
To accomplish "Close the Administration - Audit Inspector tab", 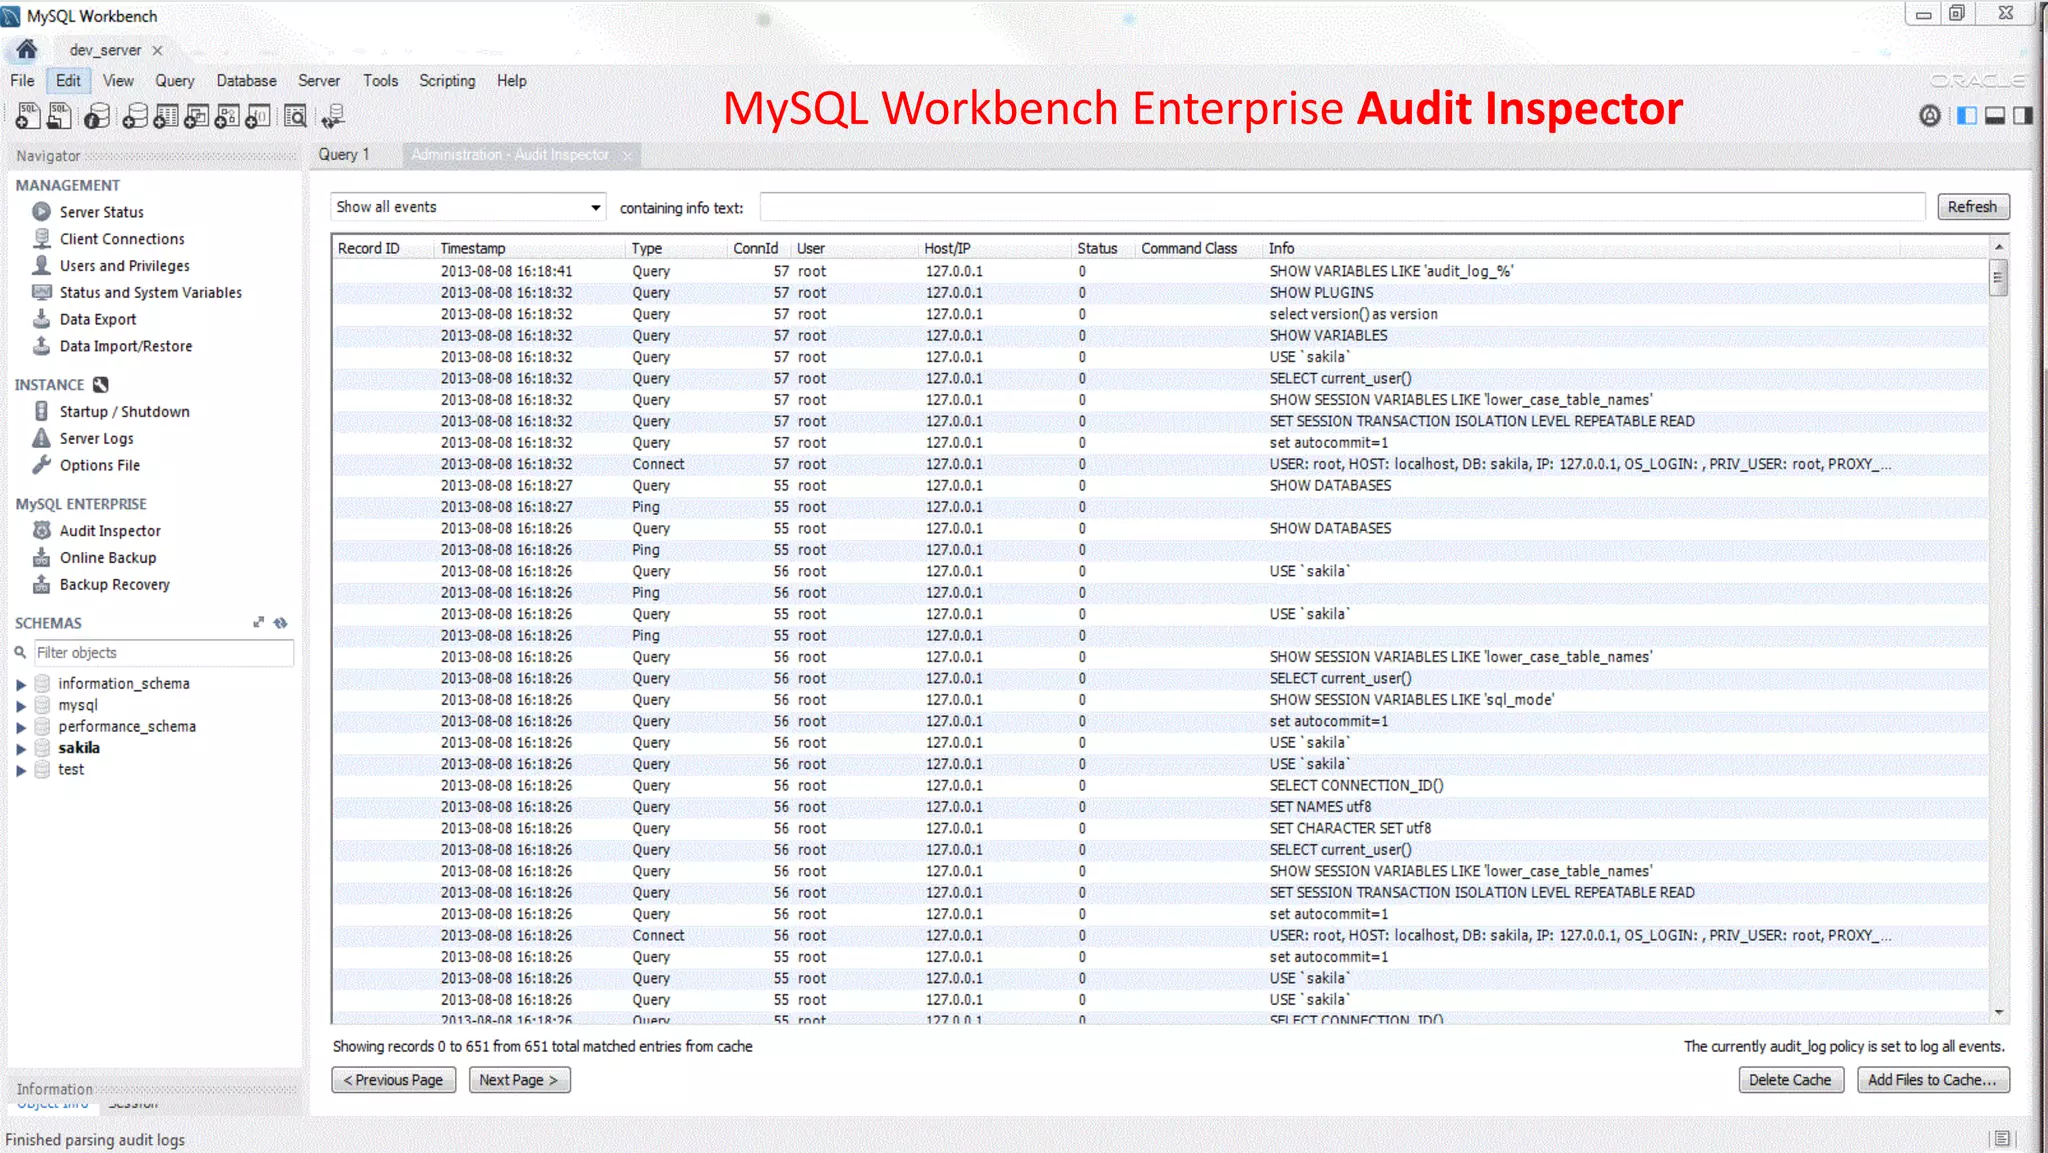I will coord(627,156).
